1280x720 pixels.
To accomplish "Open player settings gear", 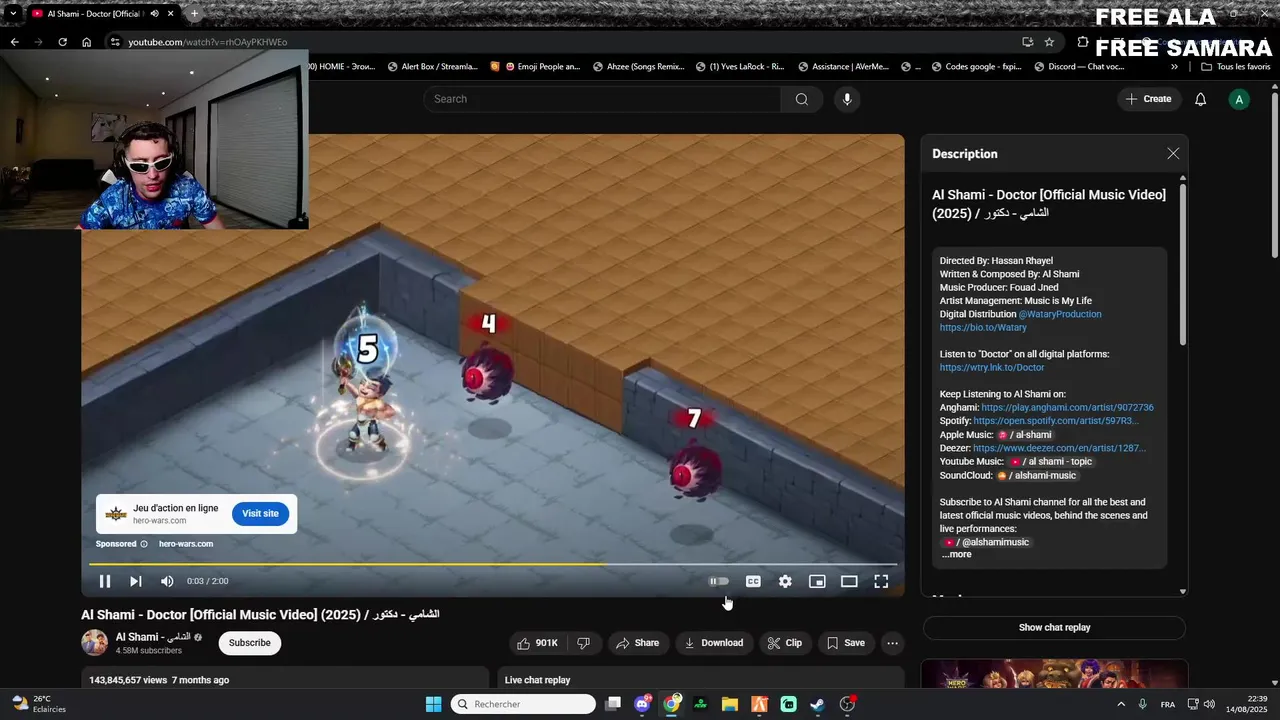I will 785,581.
